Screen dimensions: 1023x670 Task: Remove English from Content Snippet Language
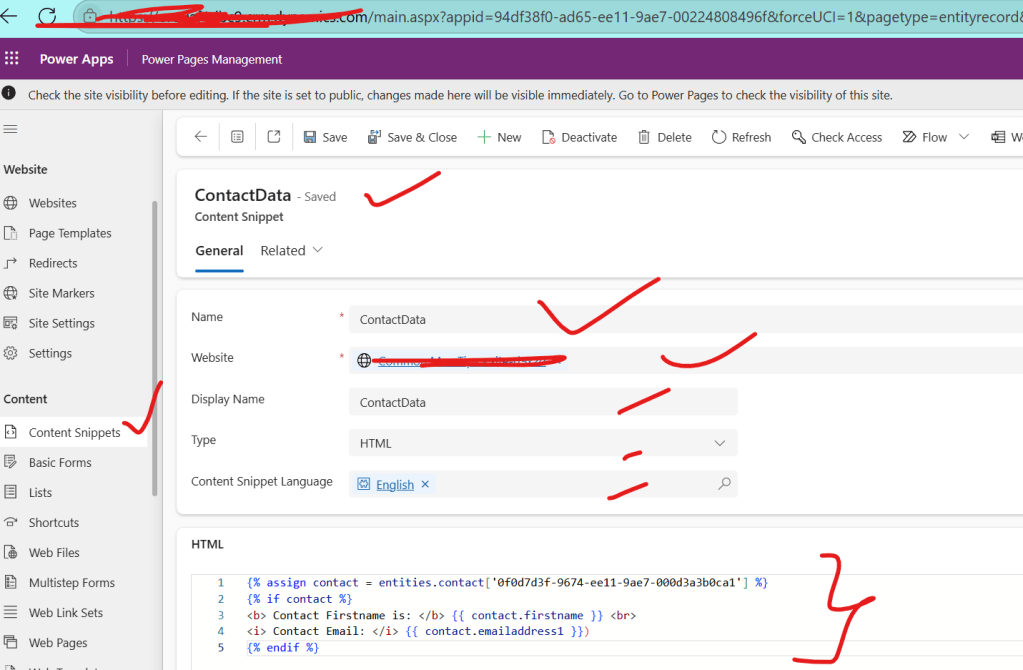pos(425,484)
